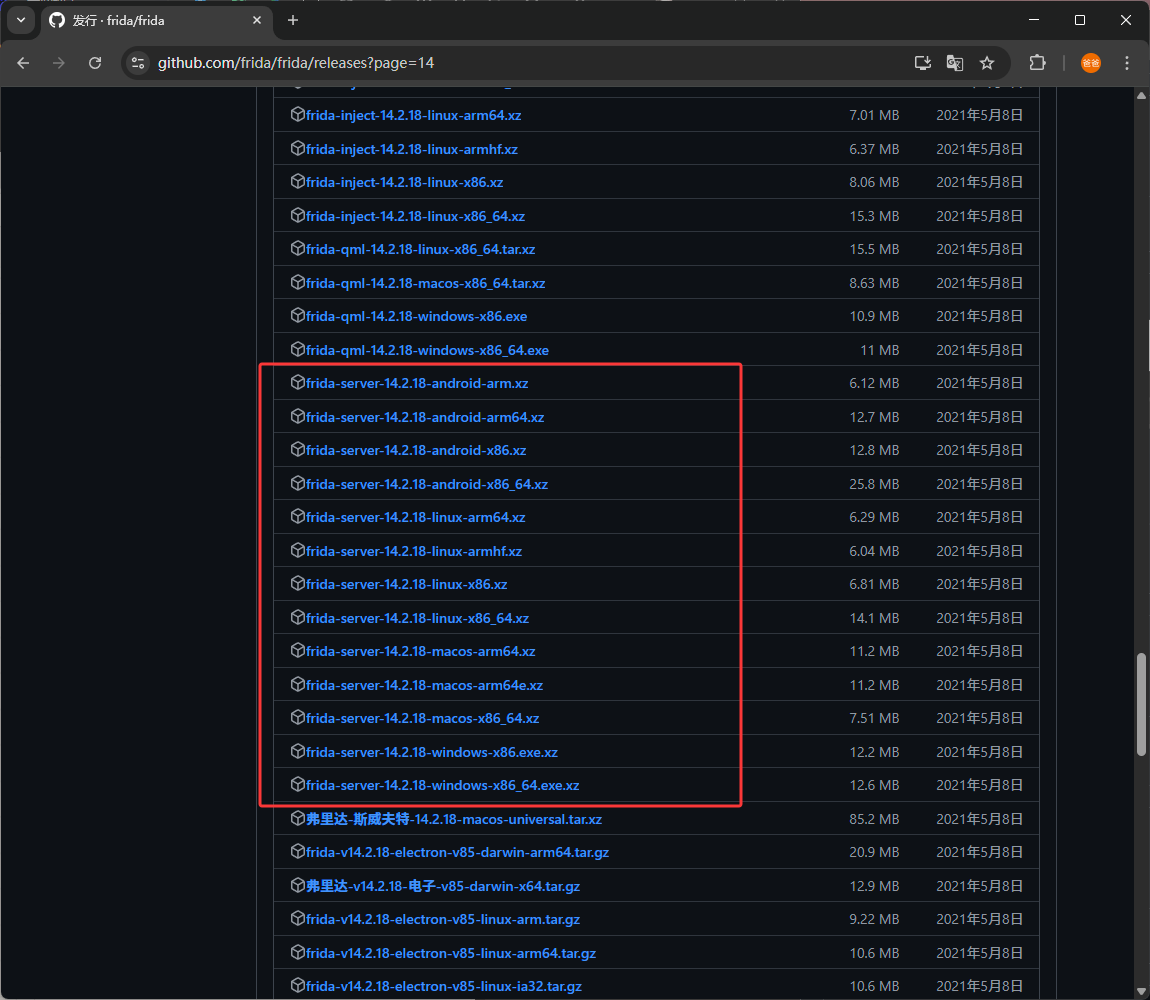
Task: Download frida-server-14.2.18-macos-arm64e.xz
Action: [x=424, y=685]
